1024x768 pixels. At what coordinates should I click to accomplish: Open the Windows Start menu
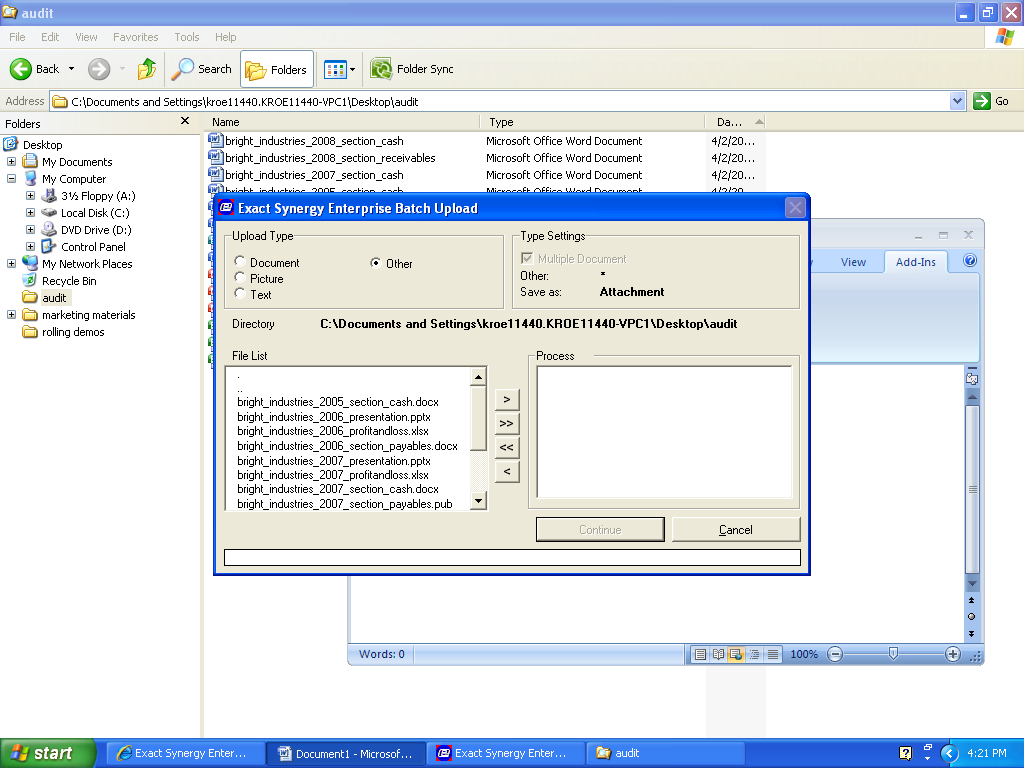point(48,753)
